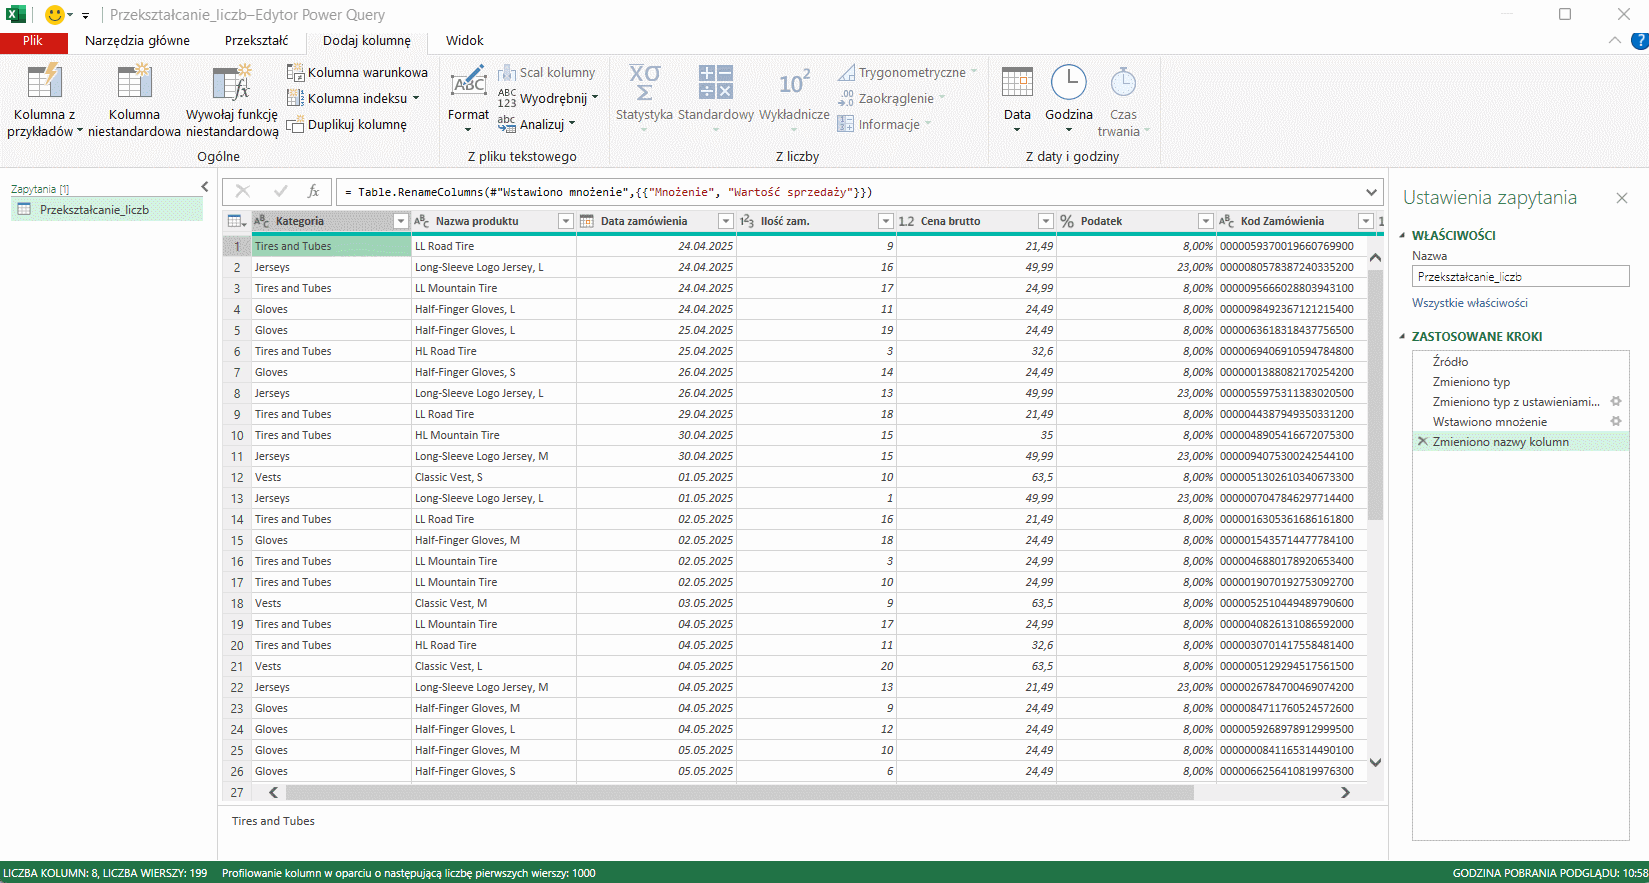This screenshot has height=883, width=1649.
Task: Add a Kolumna indeksu
Action: (353, 98)
